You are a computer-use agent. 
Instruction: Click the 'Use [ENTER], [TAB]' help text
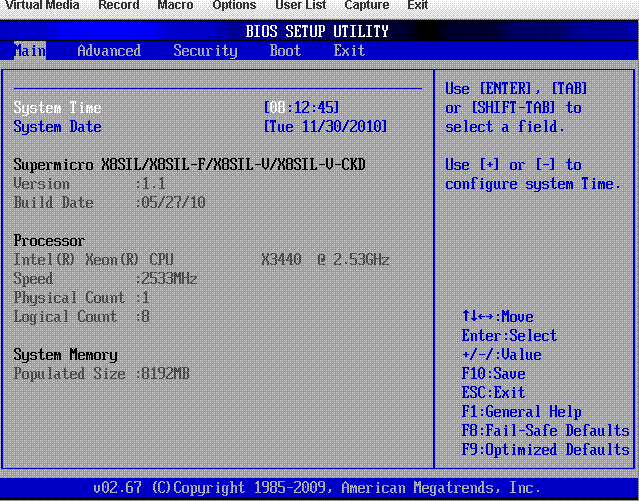[516, 89]
